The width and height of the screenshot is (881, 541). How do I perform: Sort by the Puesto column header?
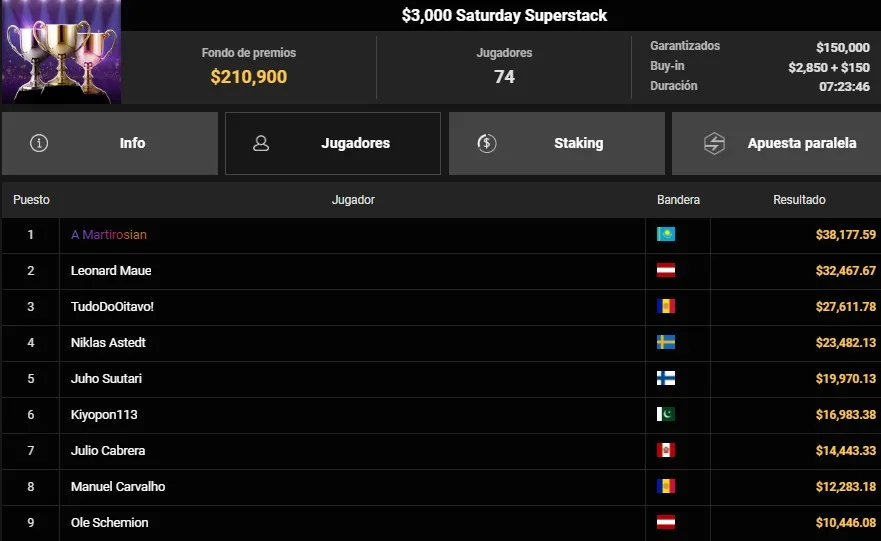point(31,199)
